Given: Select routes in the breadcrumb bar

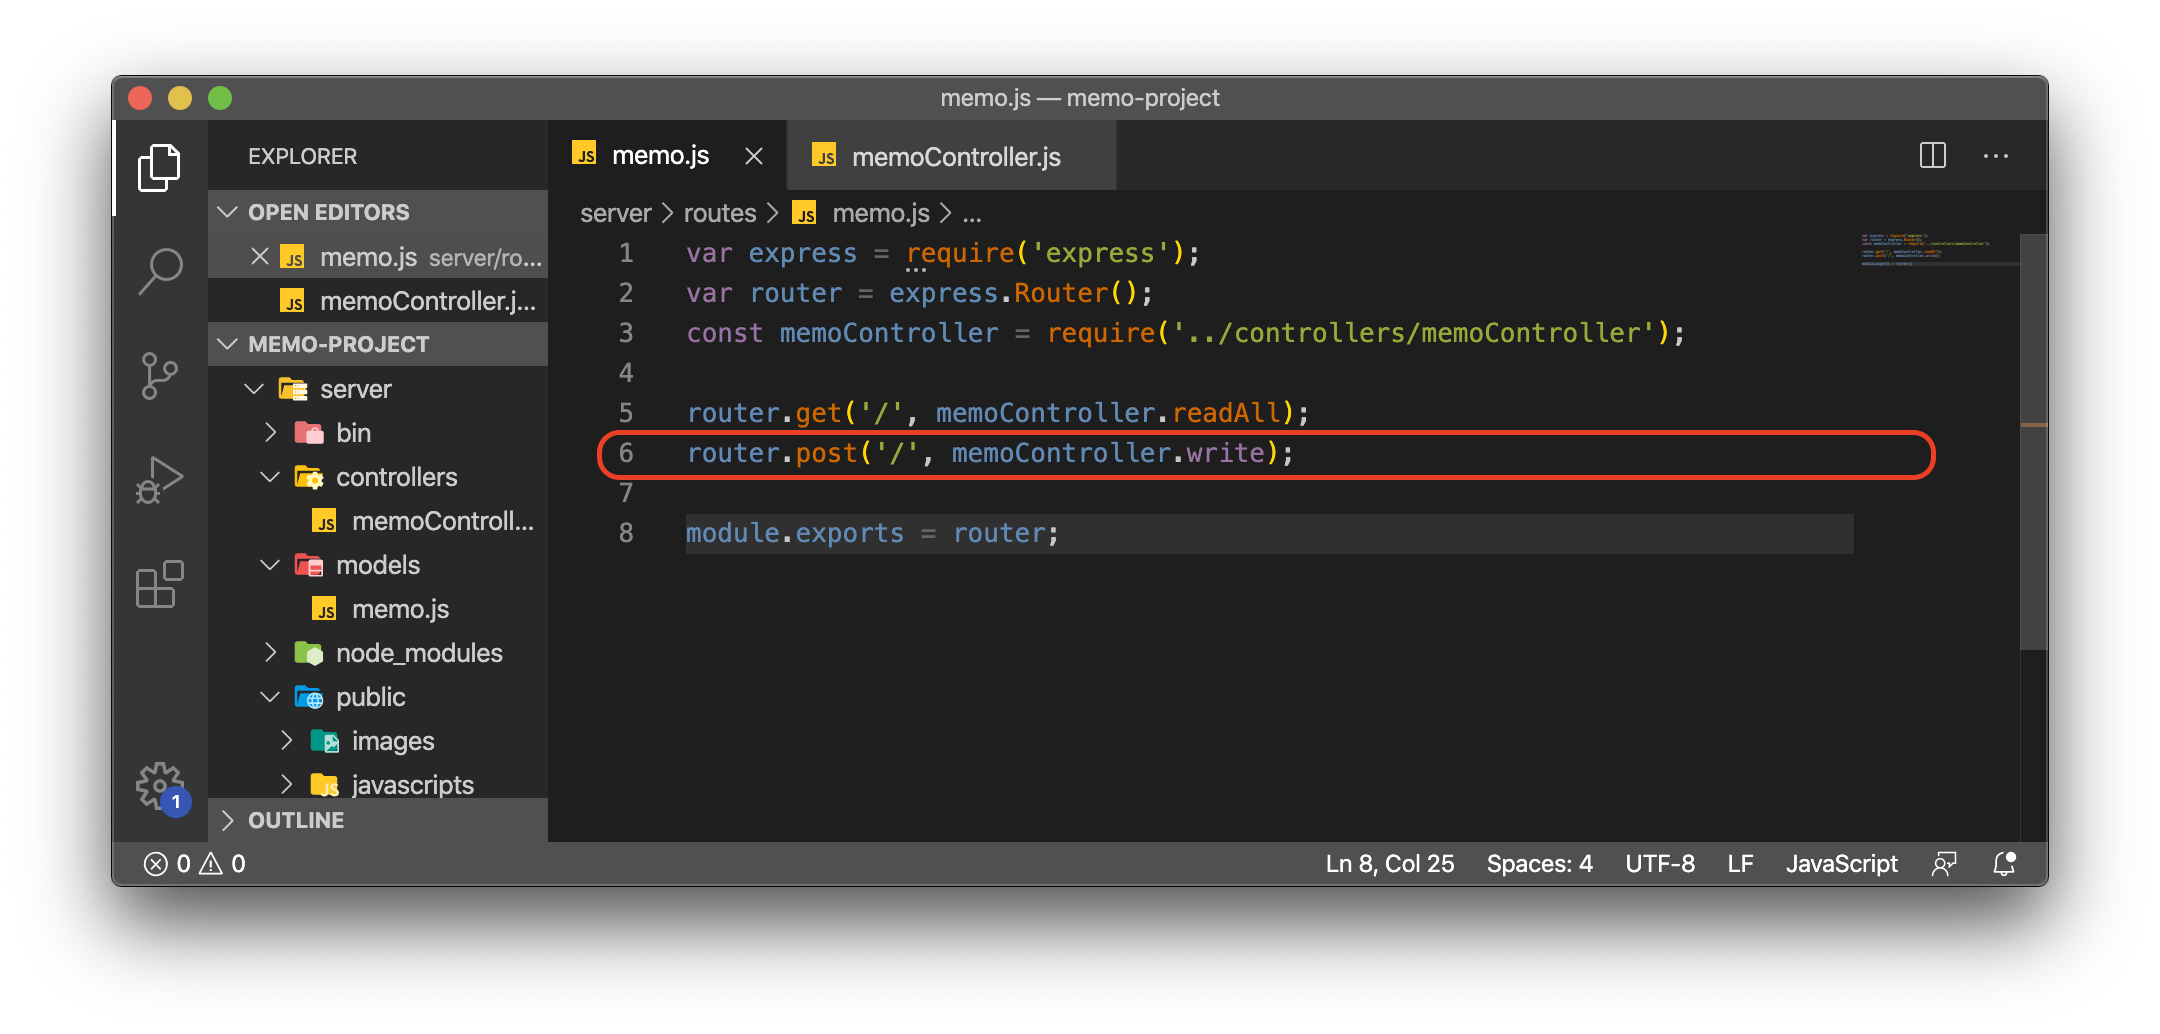Looking at the screenshot, I should point(719,212).
